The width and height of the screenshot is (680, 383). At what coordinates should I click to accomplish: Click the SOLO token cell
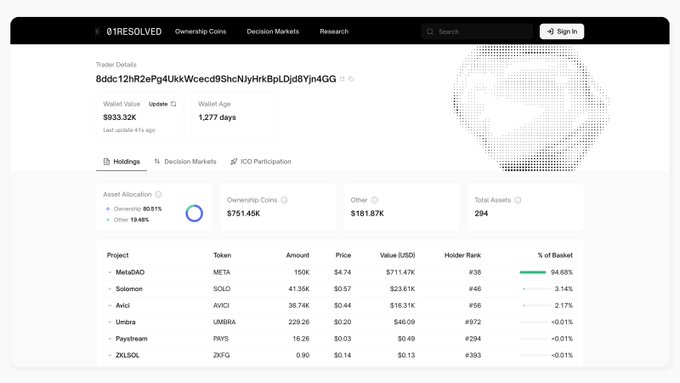click(x=222, y=289)
